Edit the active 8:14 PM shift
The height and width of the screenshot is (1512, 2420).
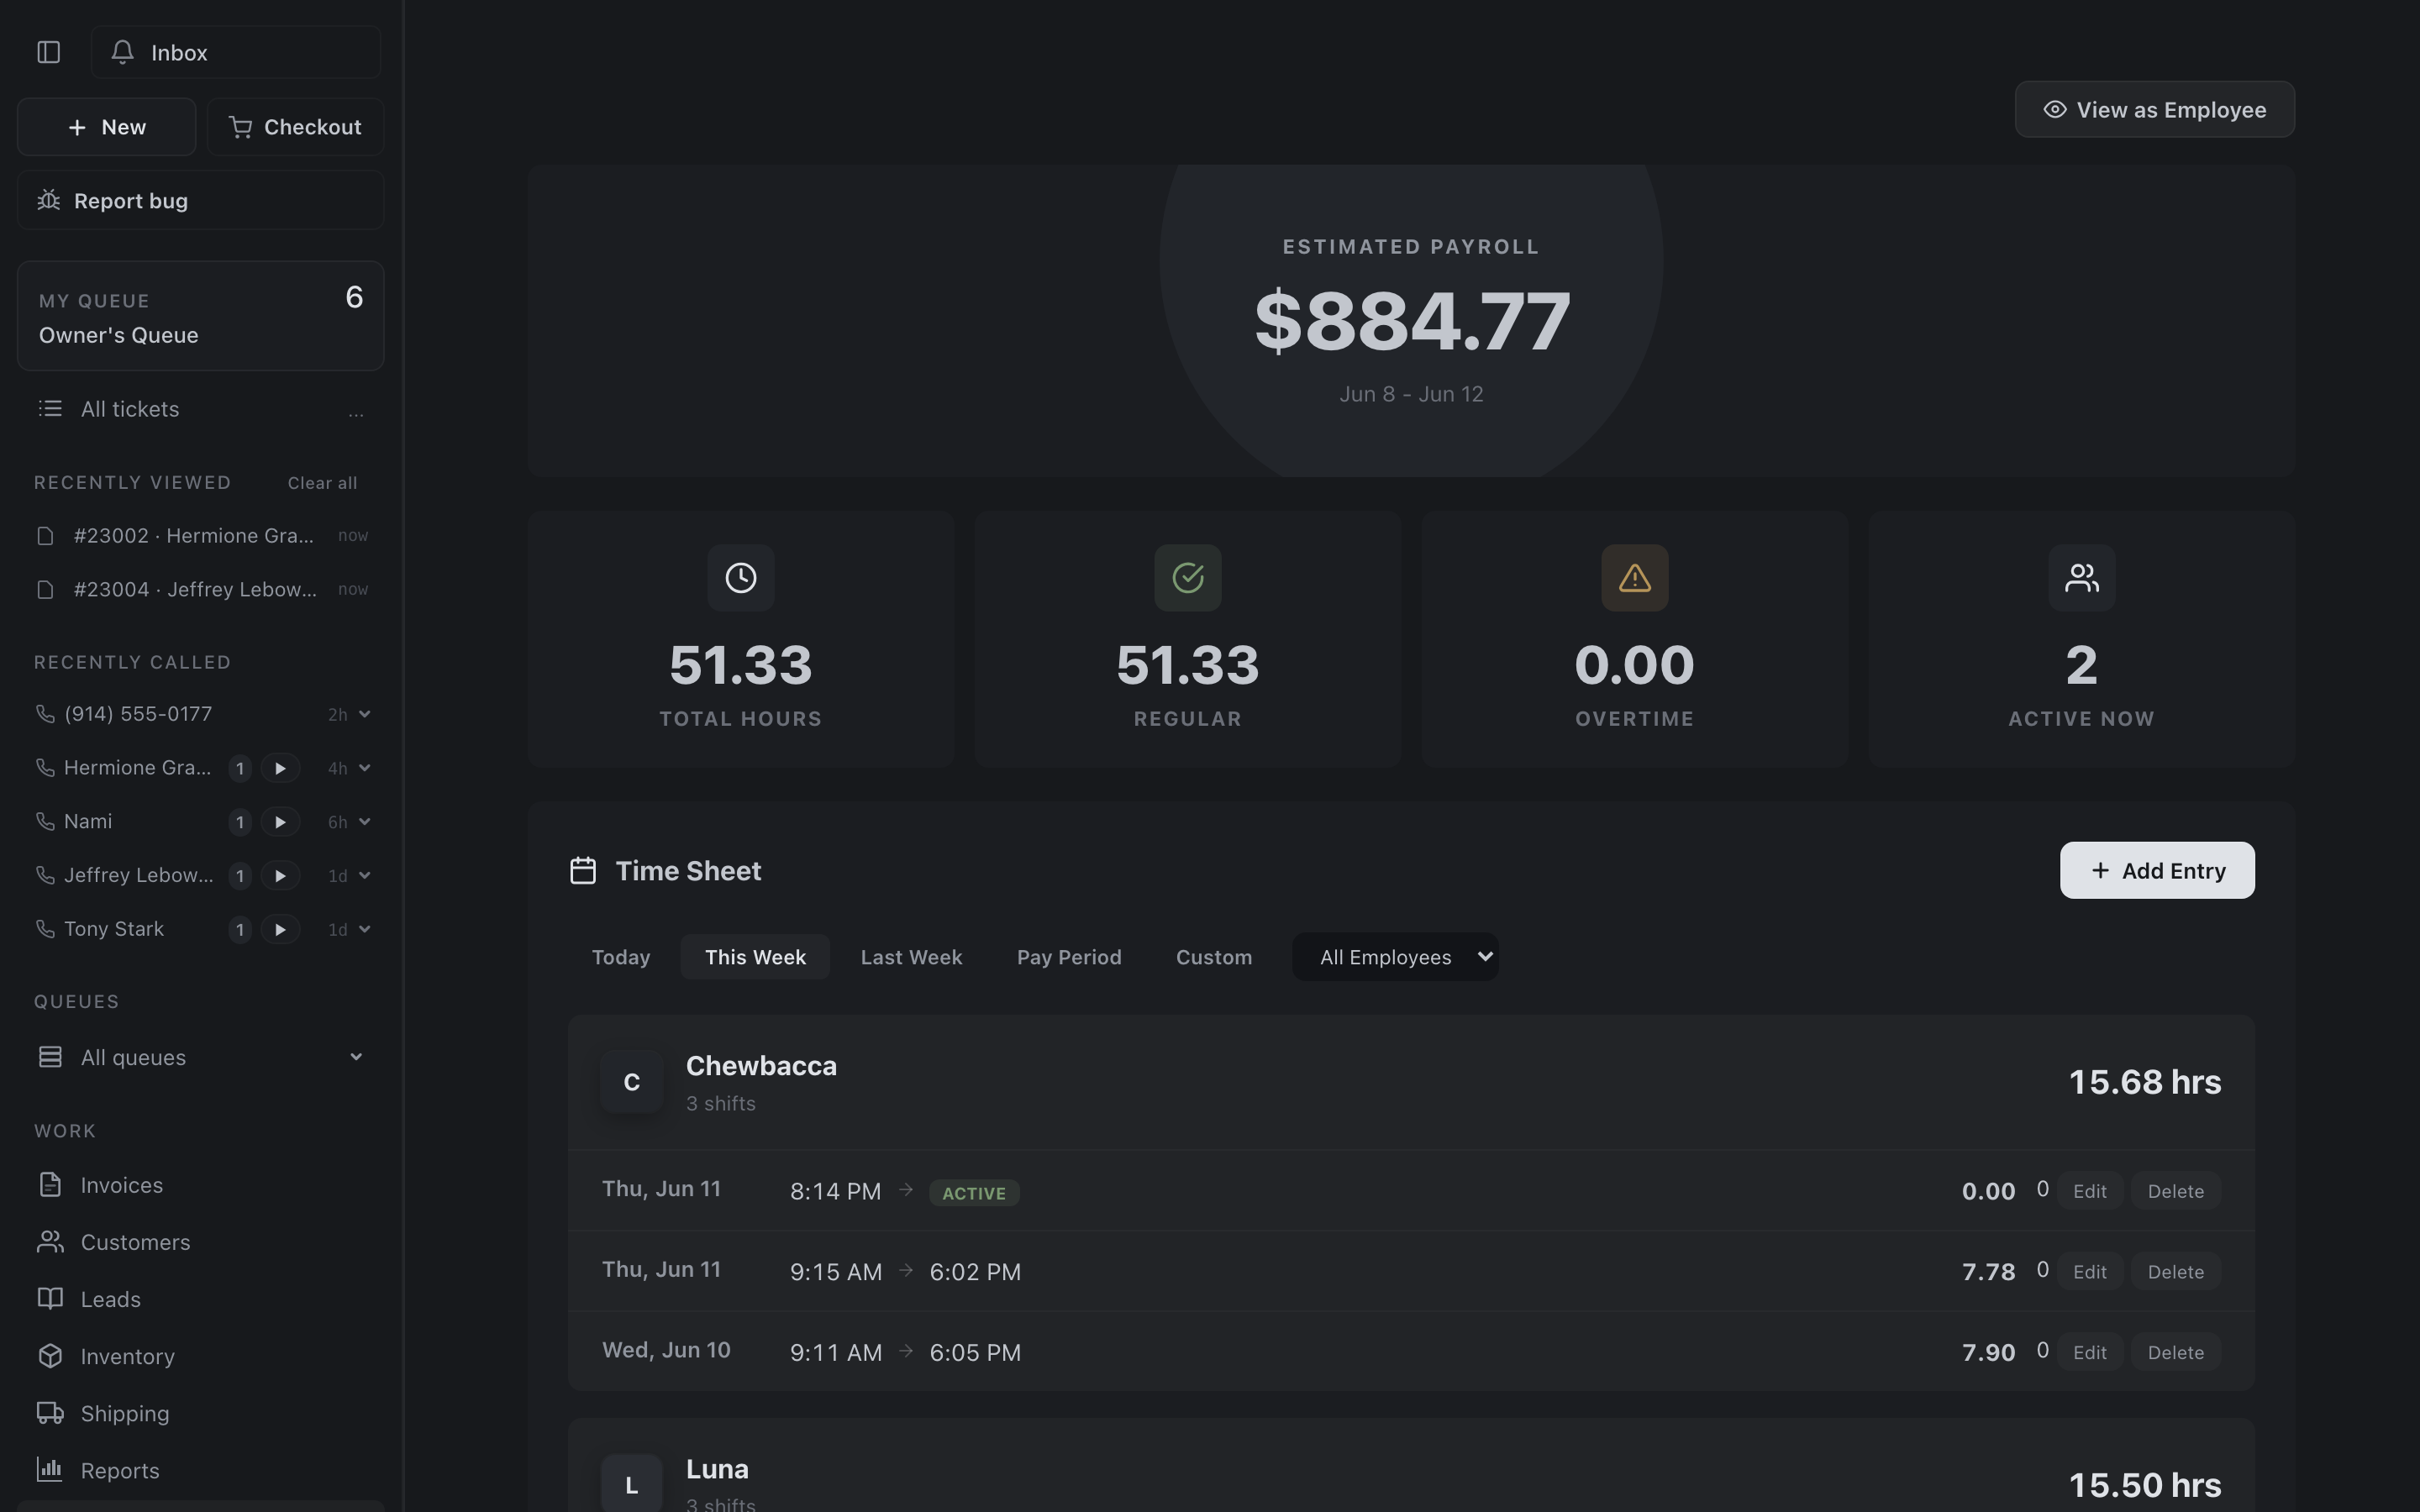2089,1191
